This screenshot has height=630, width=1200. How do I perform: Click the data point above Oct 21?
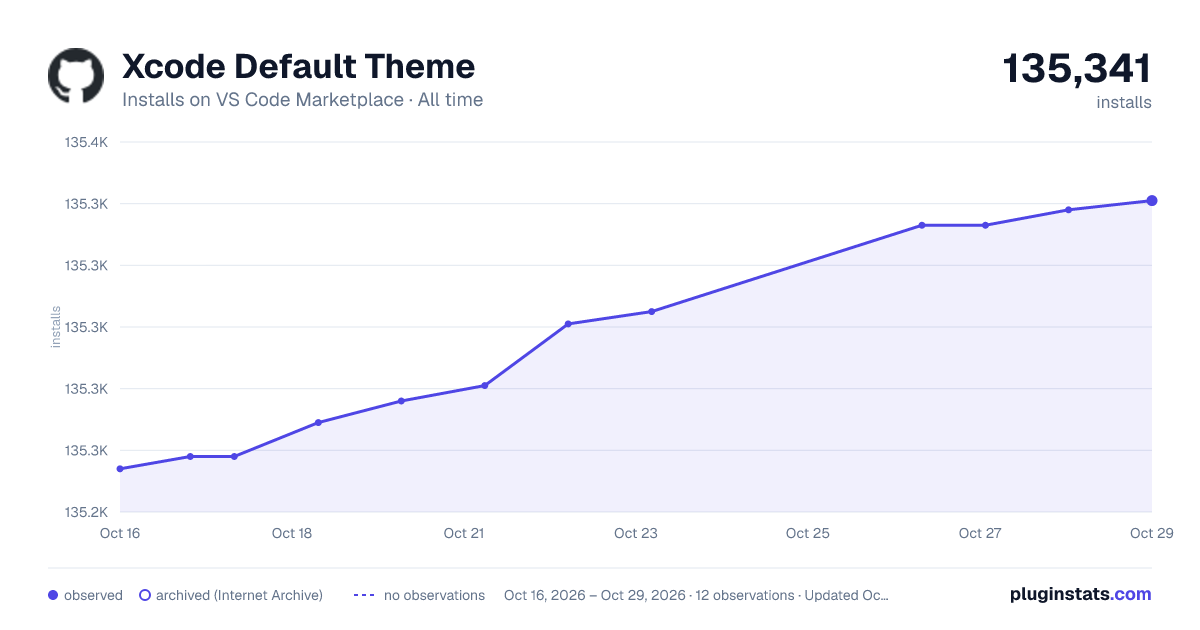click(x=485, y=385)
